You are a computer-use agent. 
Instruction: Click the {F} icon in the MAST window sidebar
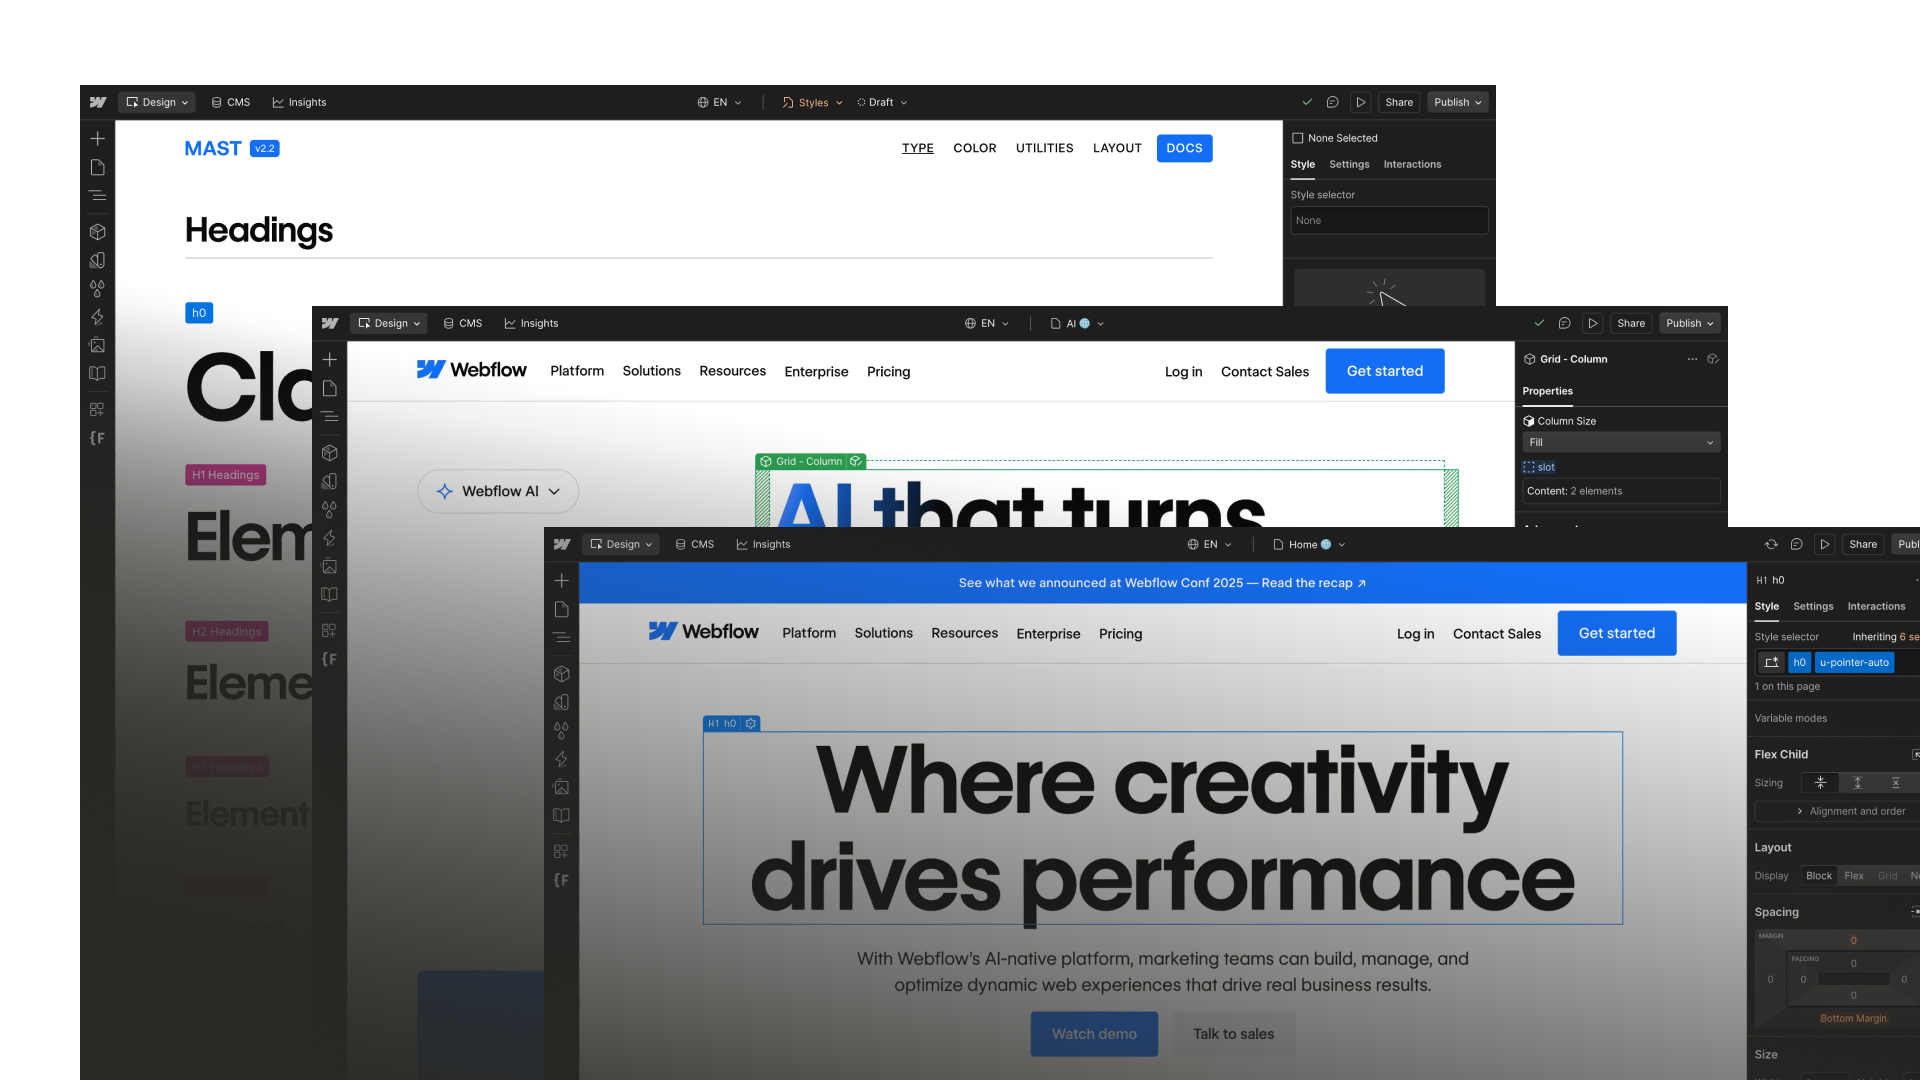click(97, 438)
